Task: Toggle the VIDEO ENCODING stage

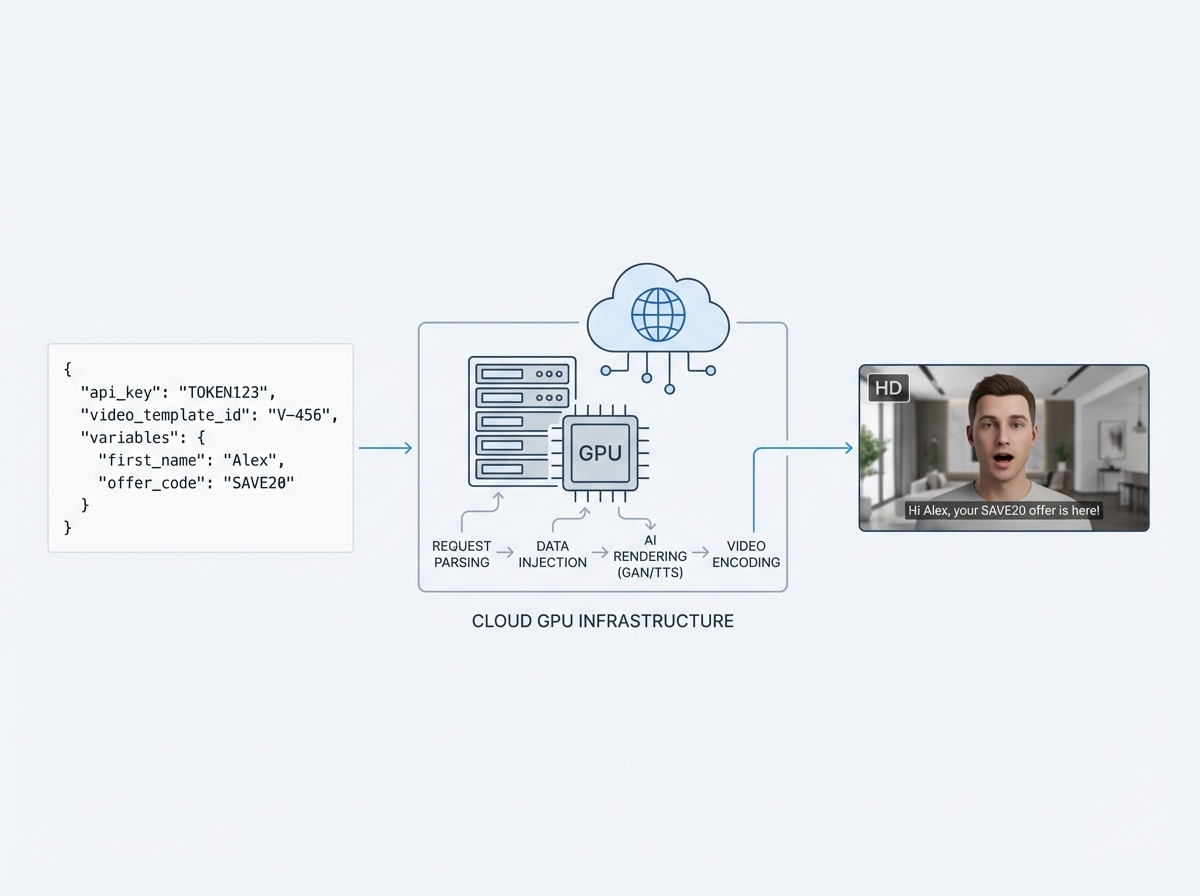Action: (745, 554)
